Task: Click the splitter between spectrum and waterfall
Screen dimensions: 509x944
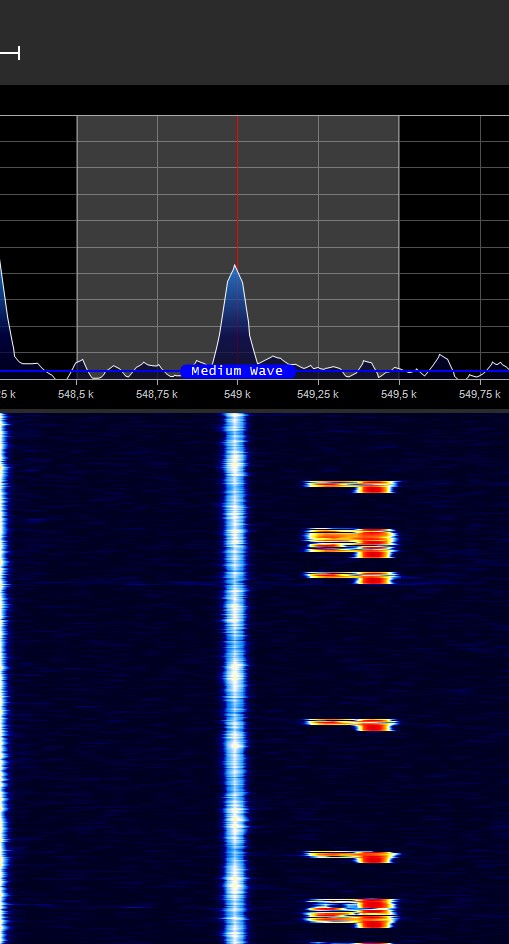Action: 254,411
